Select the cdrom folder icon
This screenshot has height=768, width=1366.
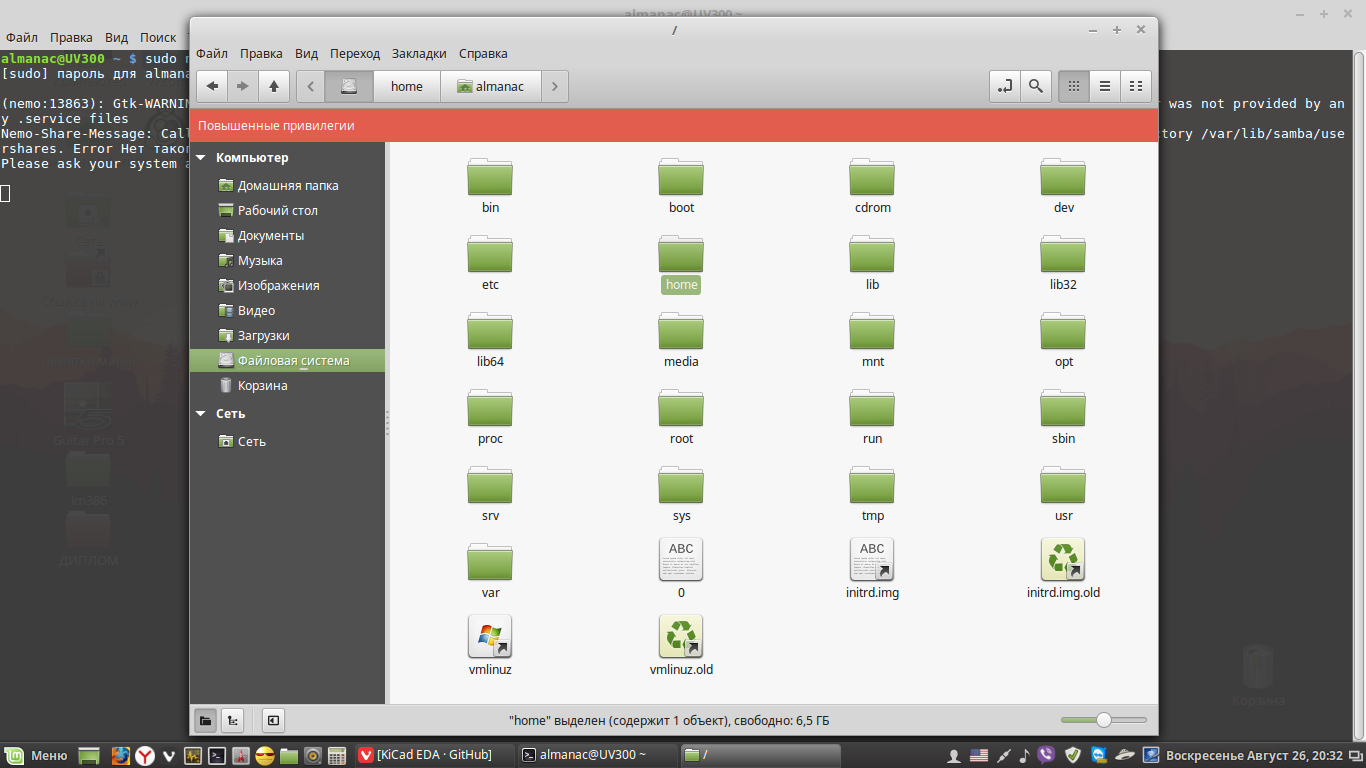[x=872, y=177]
